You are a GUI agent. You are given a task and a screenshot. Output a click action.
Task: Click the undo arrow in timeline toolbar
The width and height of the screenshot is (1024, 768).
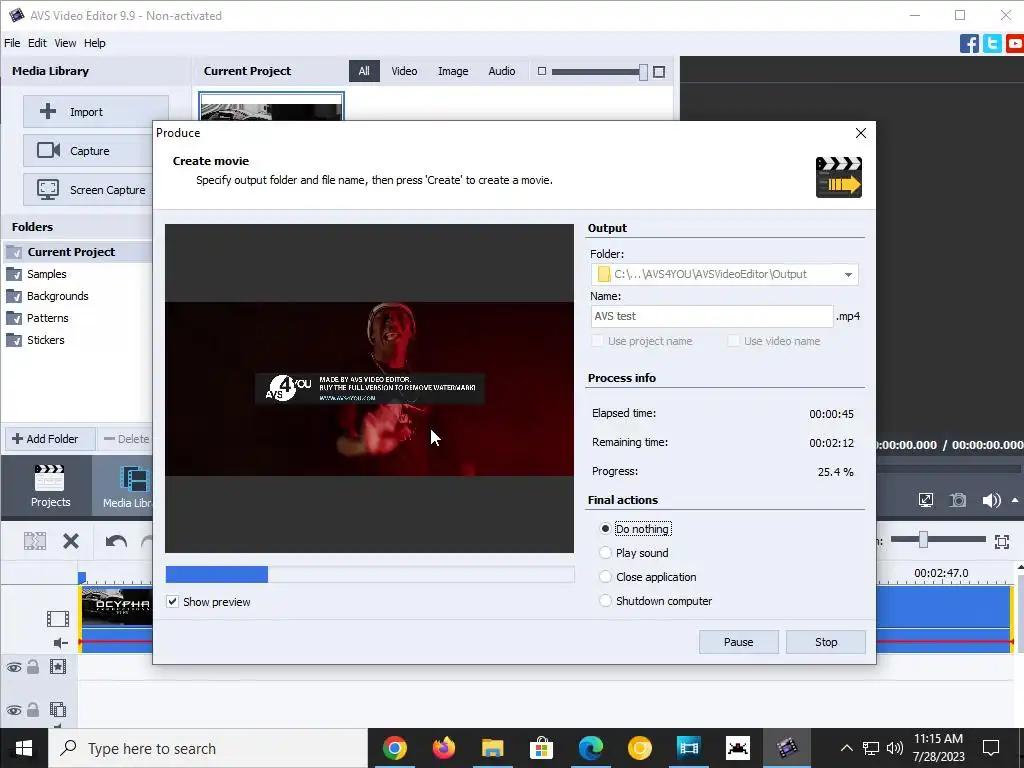click(x=116, y=541)
